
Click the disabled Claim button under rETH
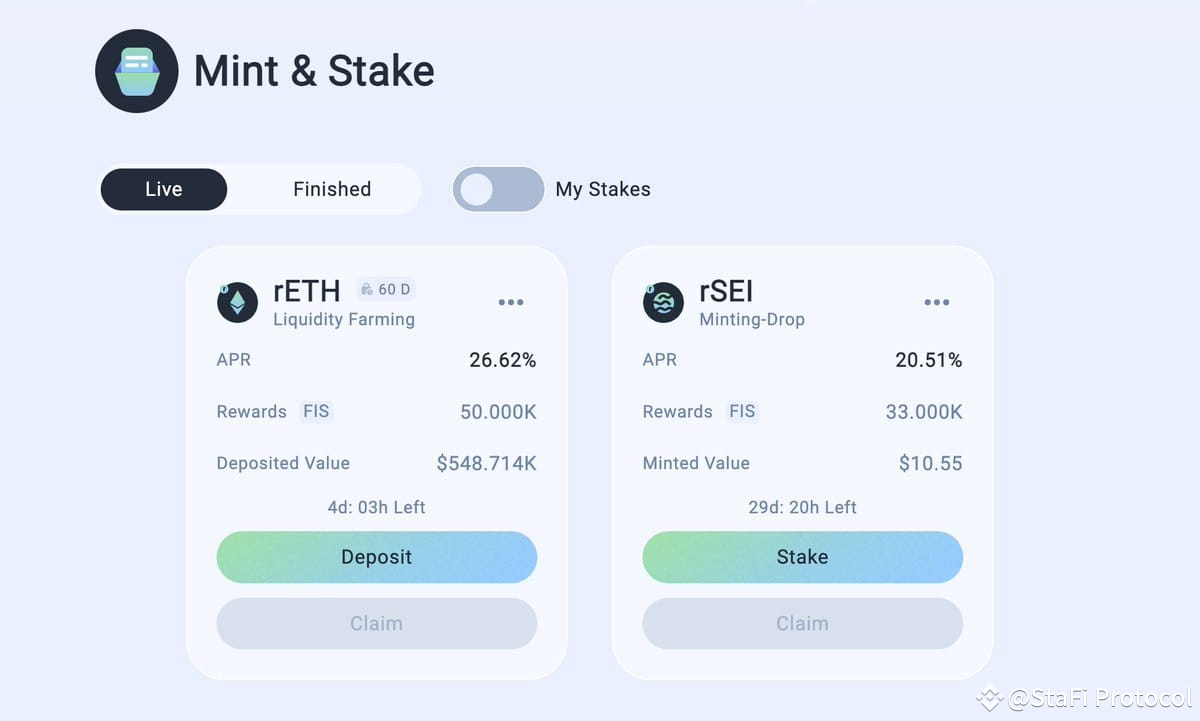tap(377, 623)
